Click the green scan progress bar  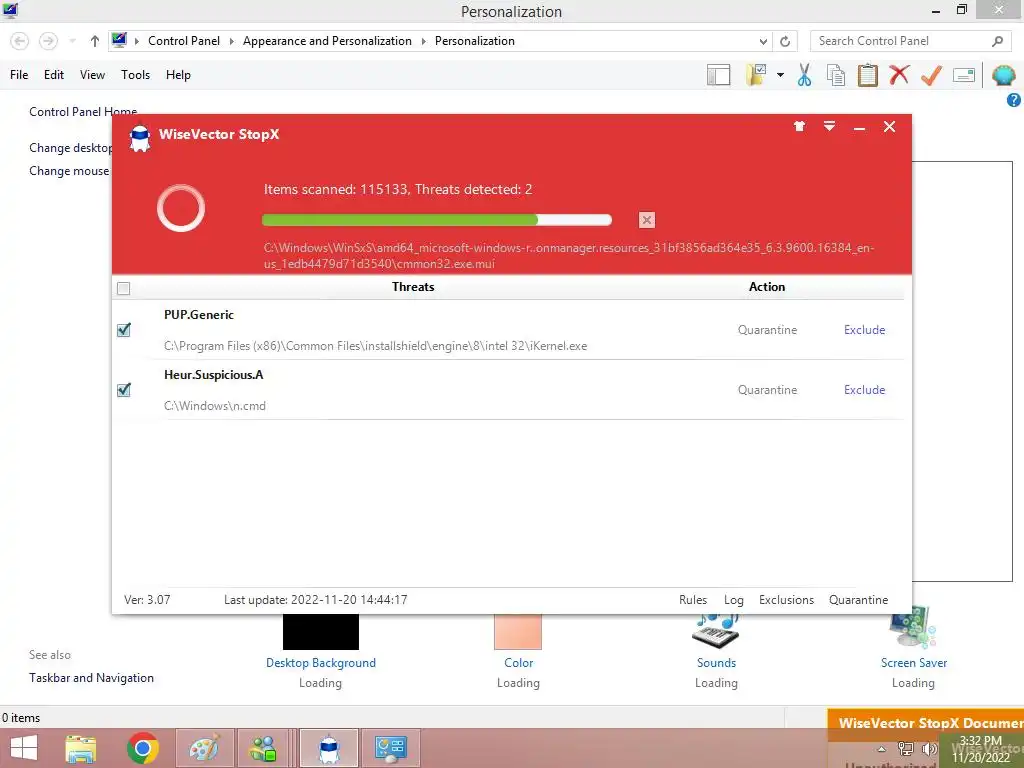436,220
